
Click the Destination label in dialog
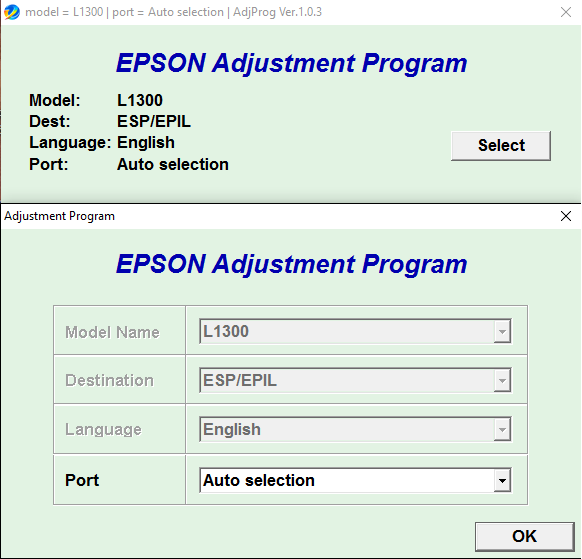[109, 380]
